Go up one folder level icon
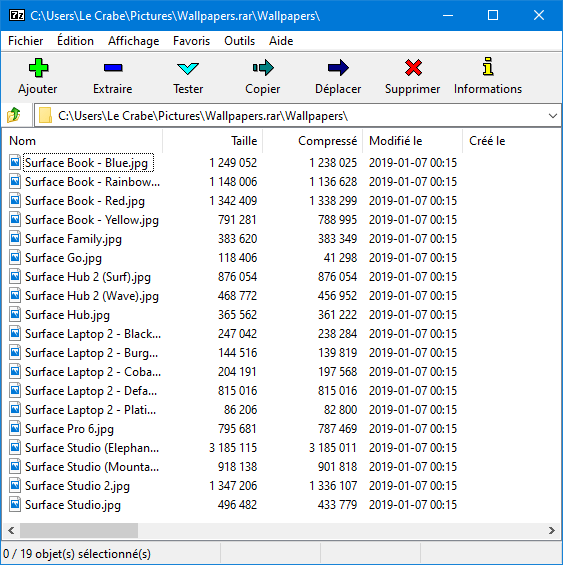 [14, 115]
